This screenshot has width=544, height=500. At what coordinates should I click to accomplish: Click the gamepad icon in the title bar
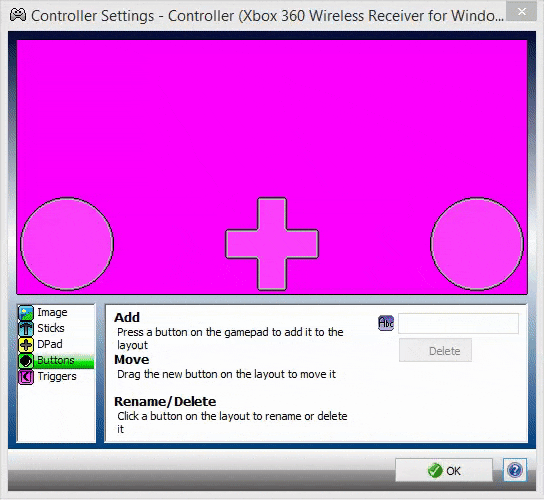coord(18,15)
